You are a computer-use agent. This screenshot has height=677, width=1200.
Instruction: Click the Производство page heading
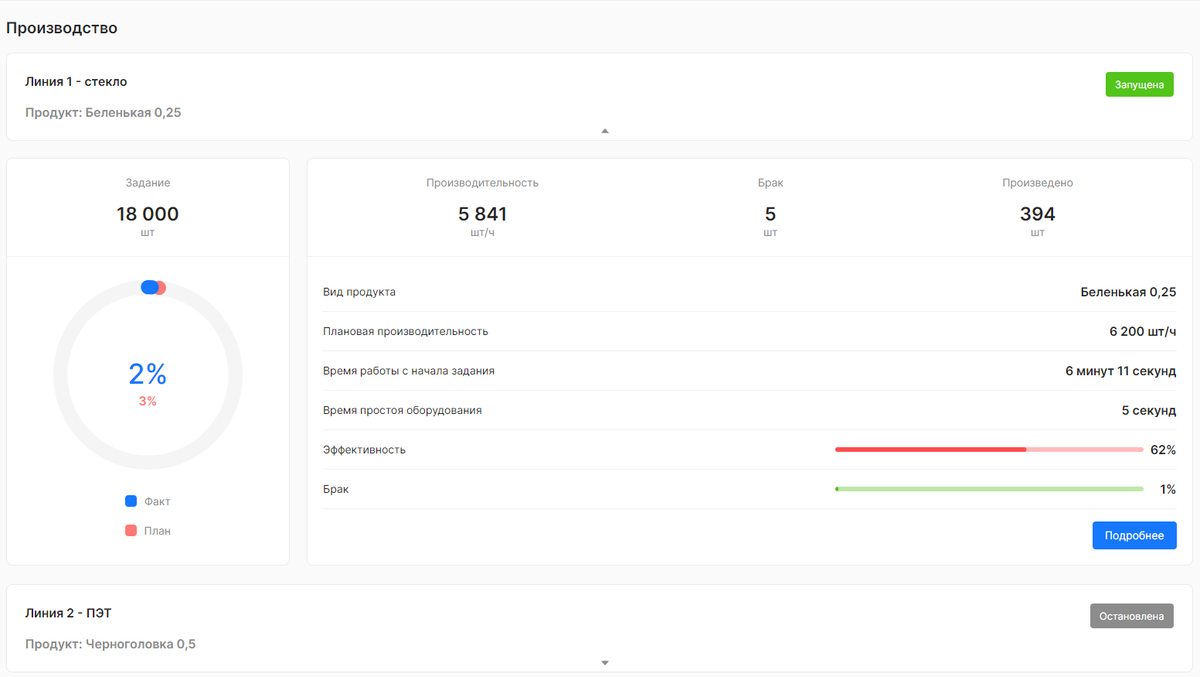(x=62, y=28)
